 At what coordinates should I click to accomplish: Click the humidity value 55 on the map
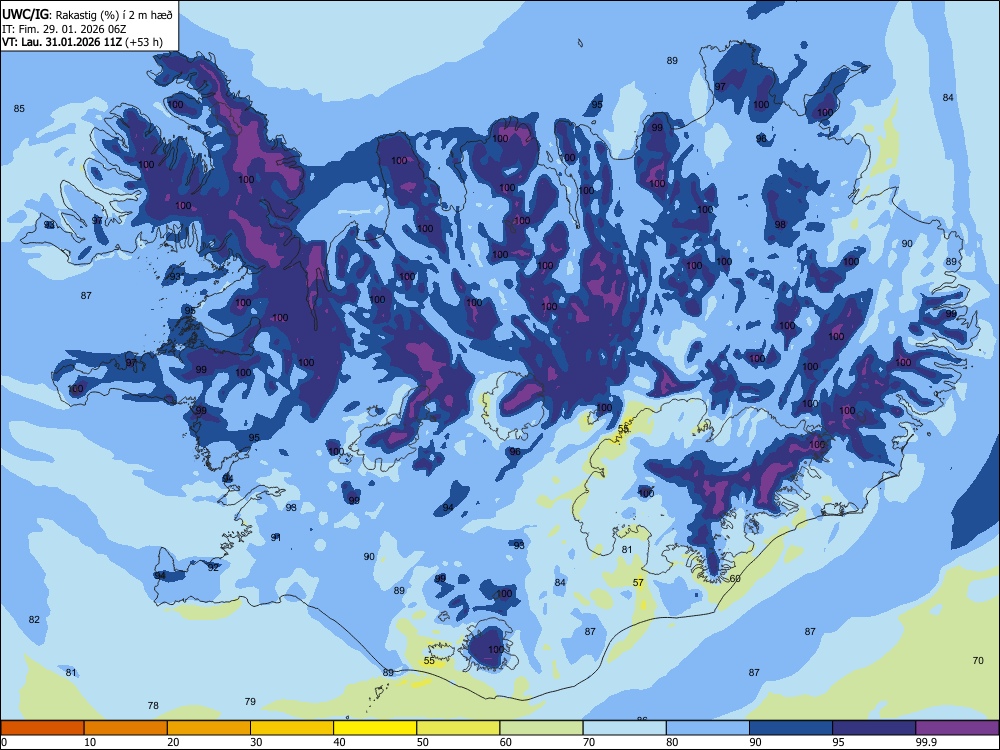(429, 661)
